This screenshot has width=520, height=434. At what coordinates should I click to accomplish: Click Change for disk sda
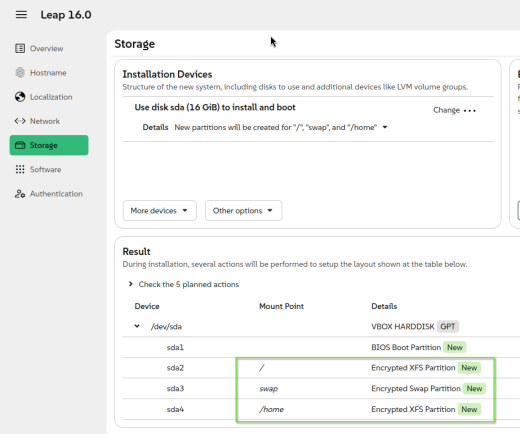coord(446,110)
